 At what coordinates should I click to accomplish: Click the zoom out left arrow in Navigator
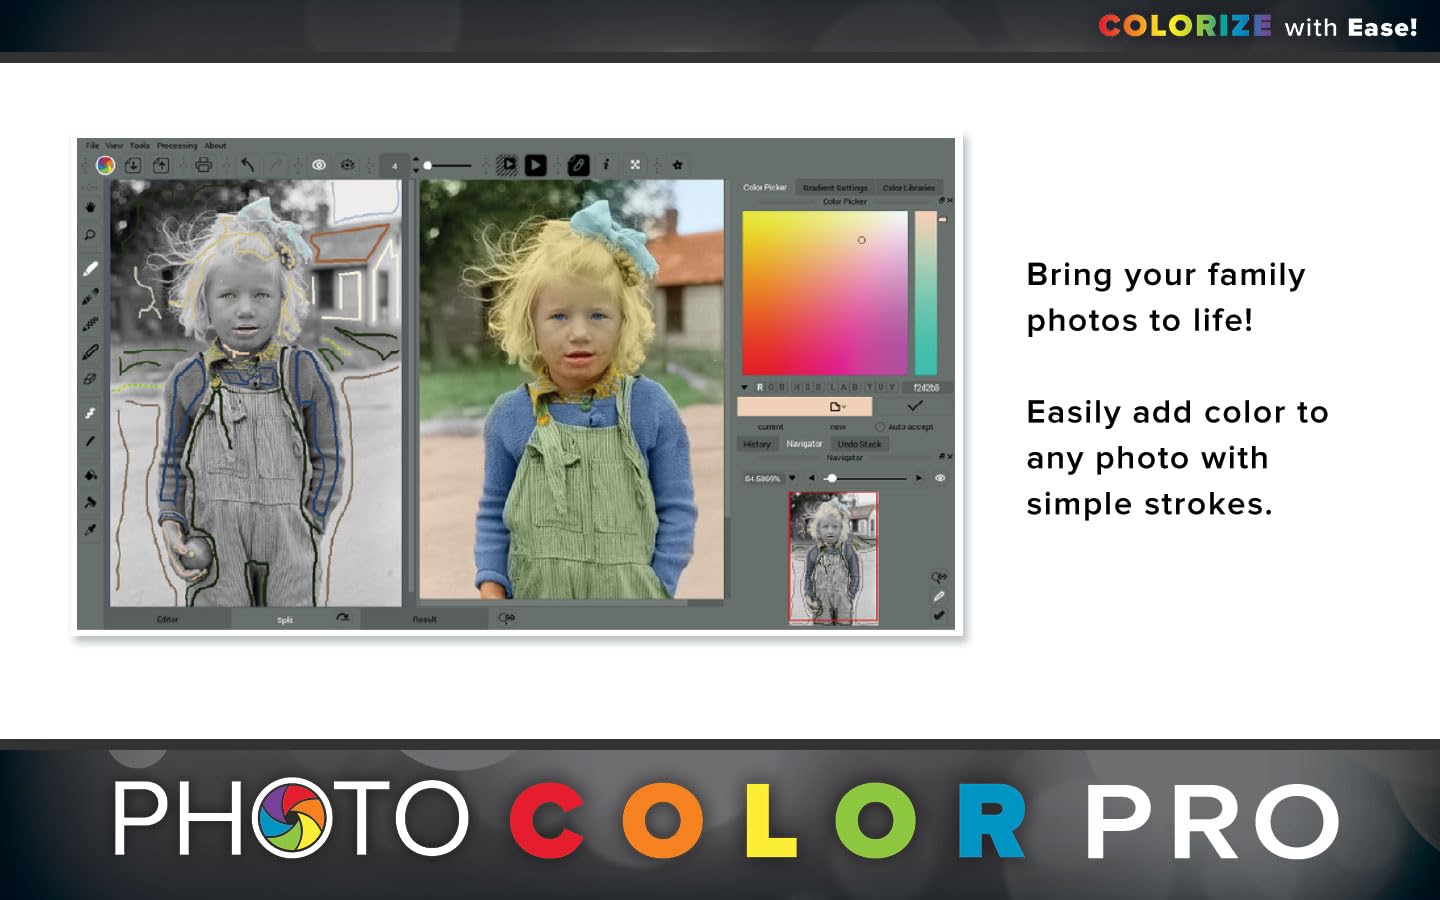pos(811,478)
